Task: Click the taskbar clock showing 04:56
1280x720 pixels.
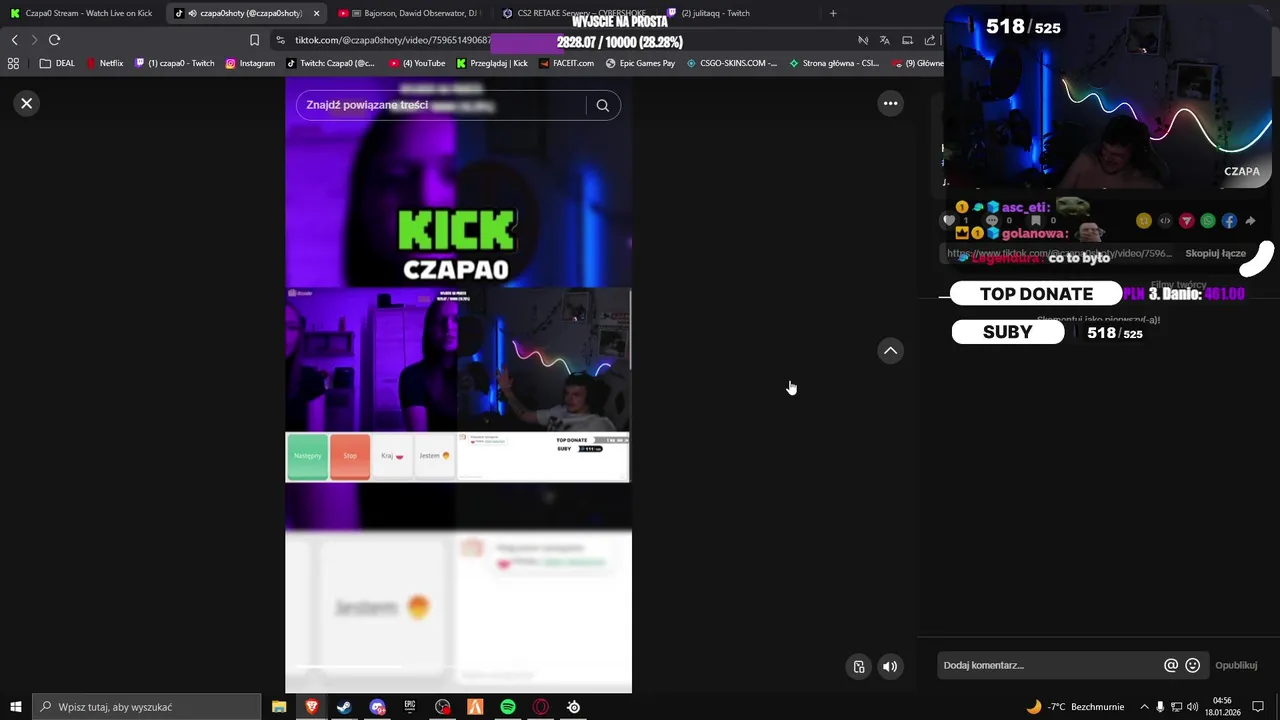Action: pos(1221,707)
